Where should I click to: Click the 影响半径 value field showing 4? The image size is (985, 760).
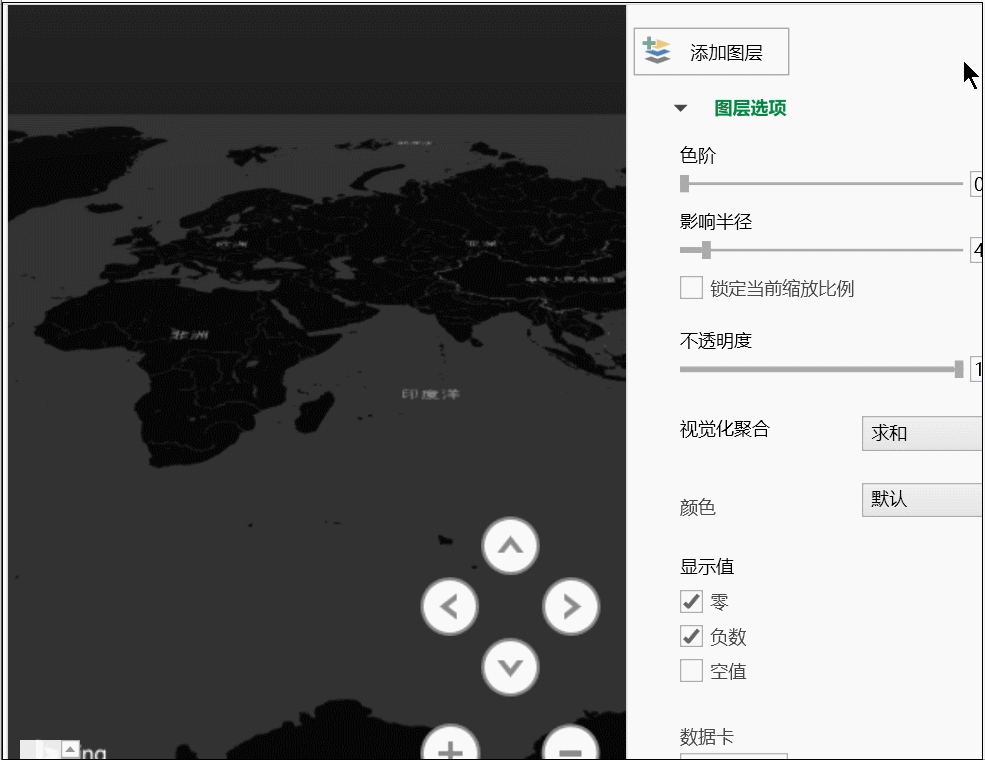(976, 250)
